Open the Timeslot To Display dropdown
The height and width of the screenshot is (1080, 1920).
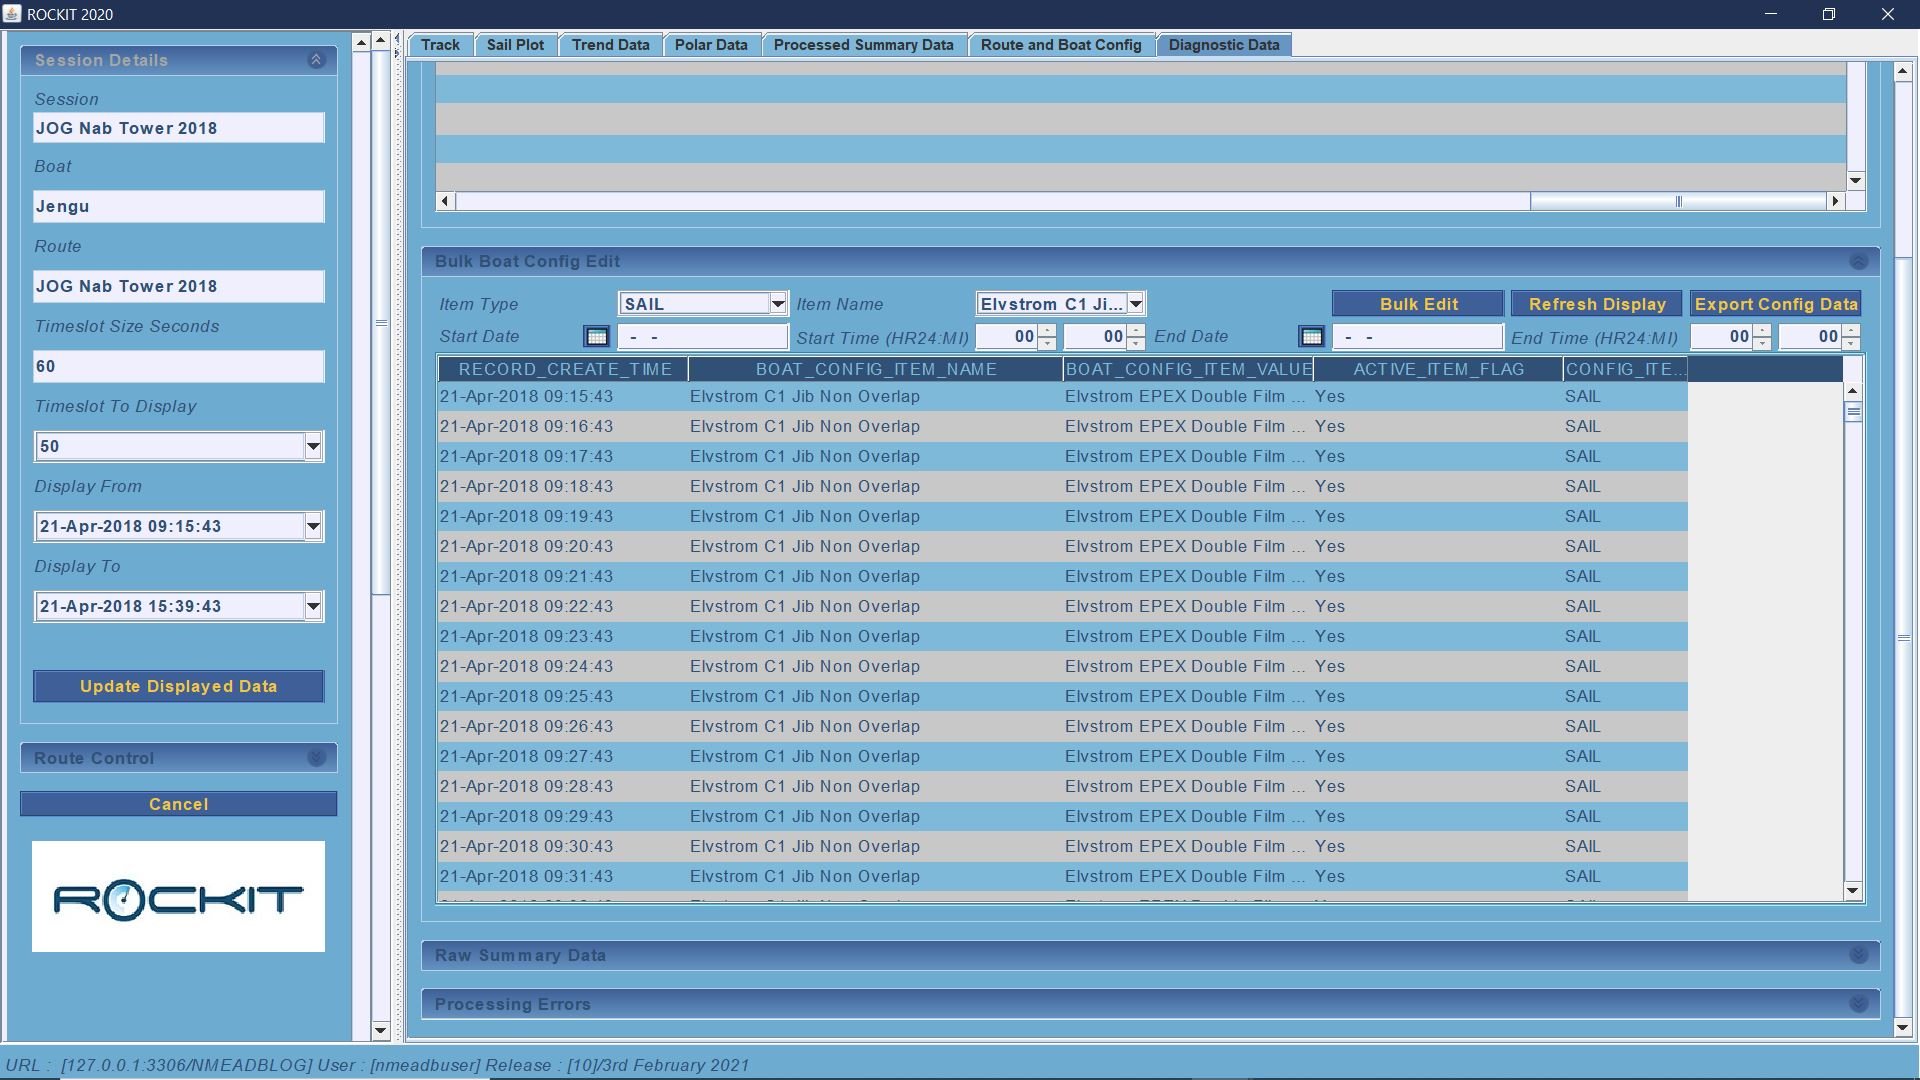coord(313,447)
